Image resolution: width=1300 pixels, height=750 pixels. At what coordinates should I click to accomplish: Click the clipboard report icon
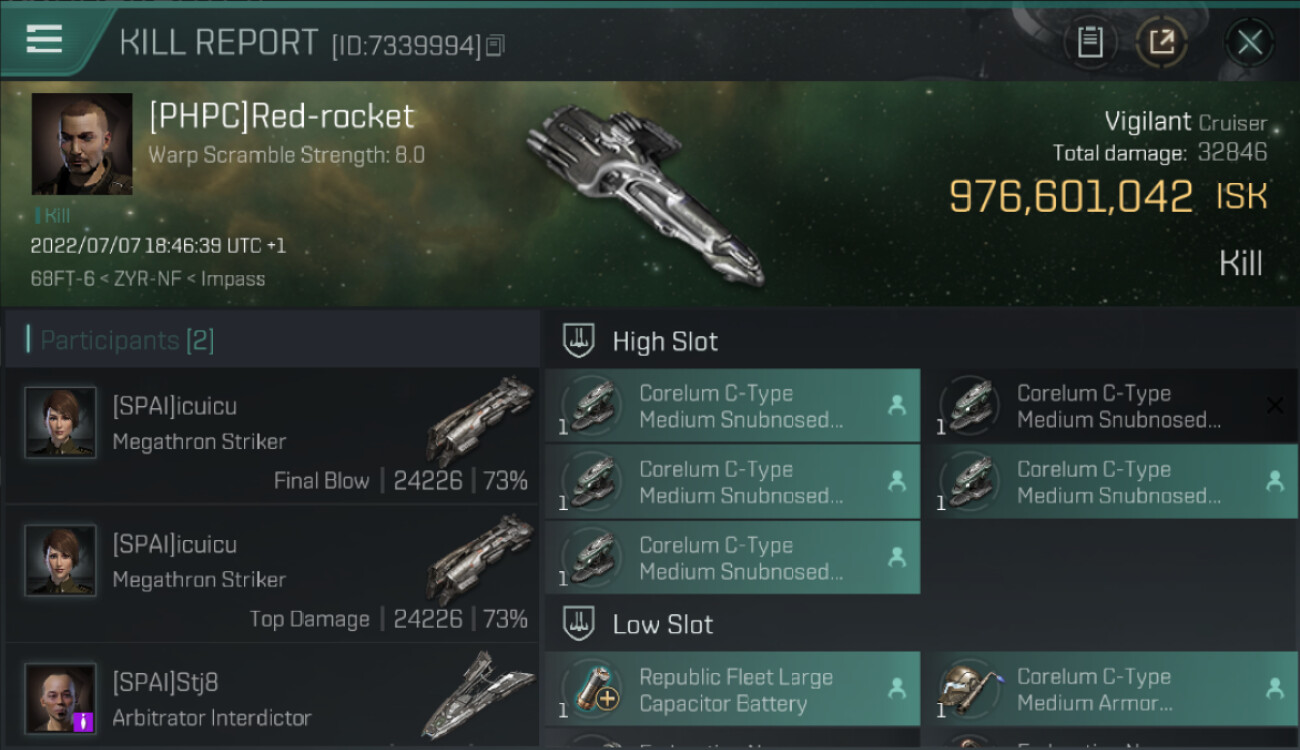pos(1090,42)
